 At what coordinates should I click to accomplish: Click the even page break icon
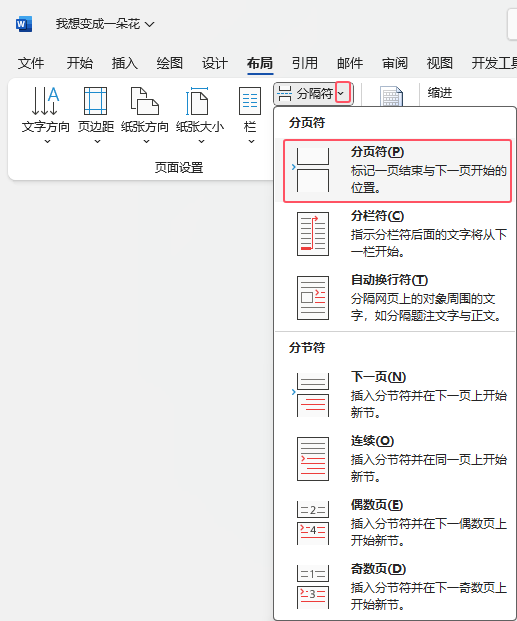point(313,523)
